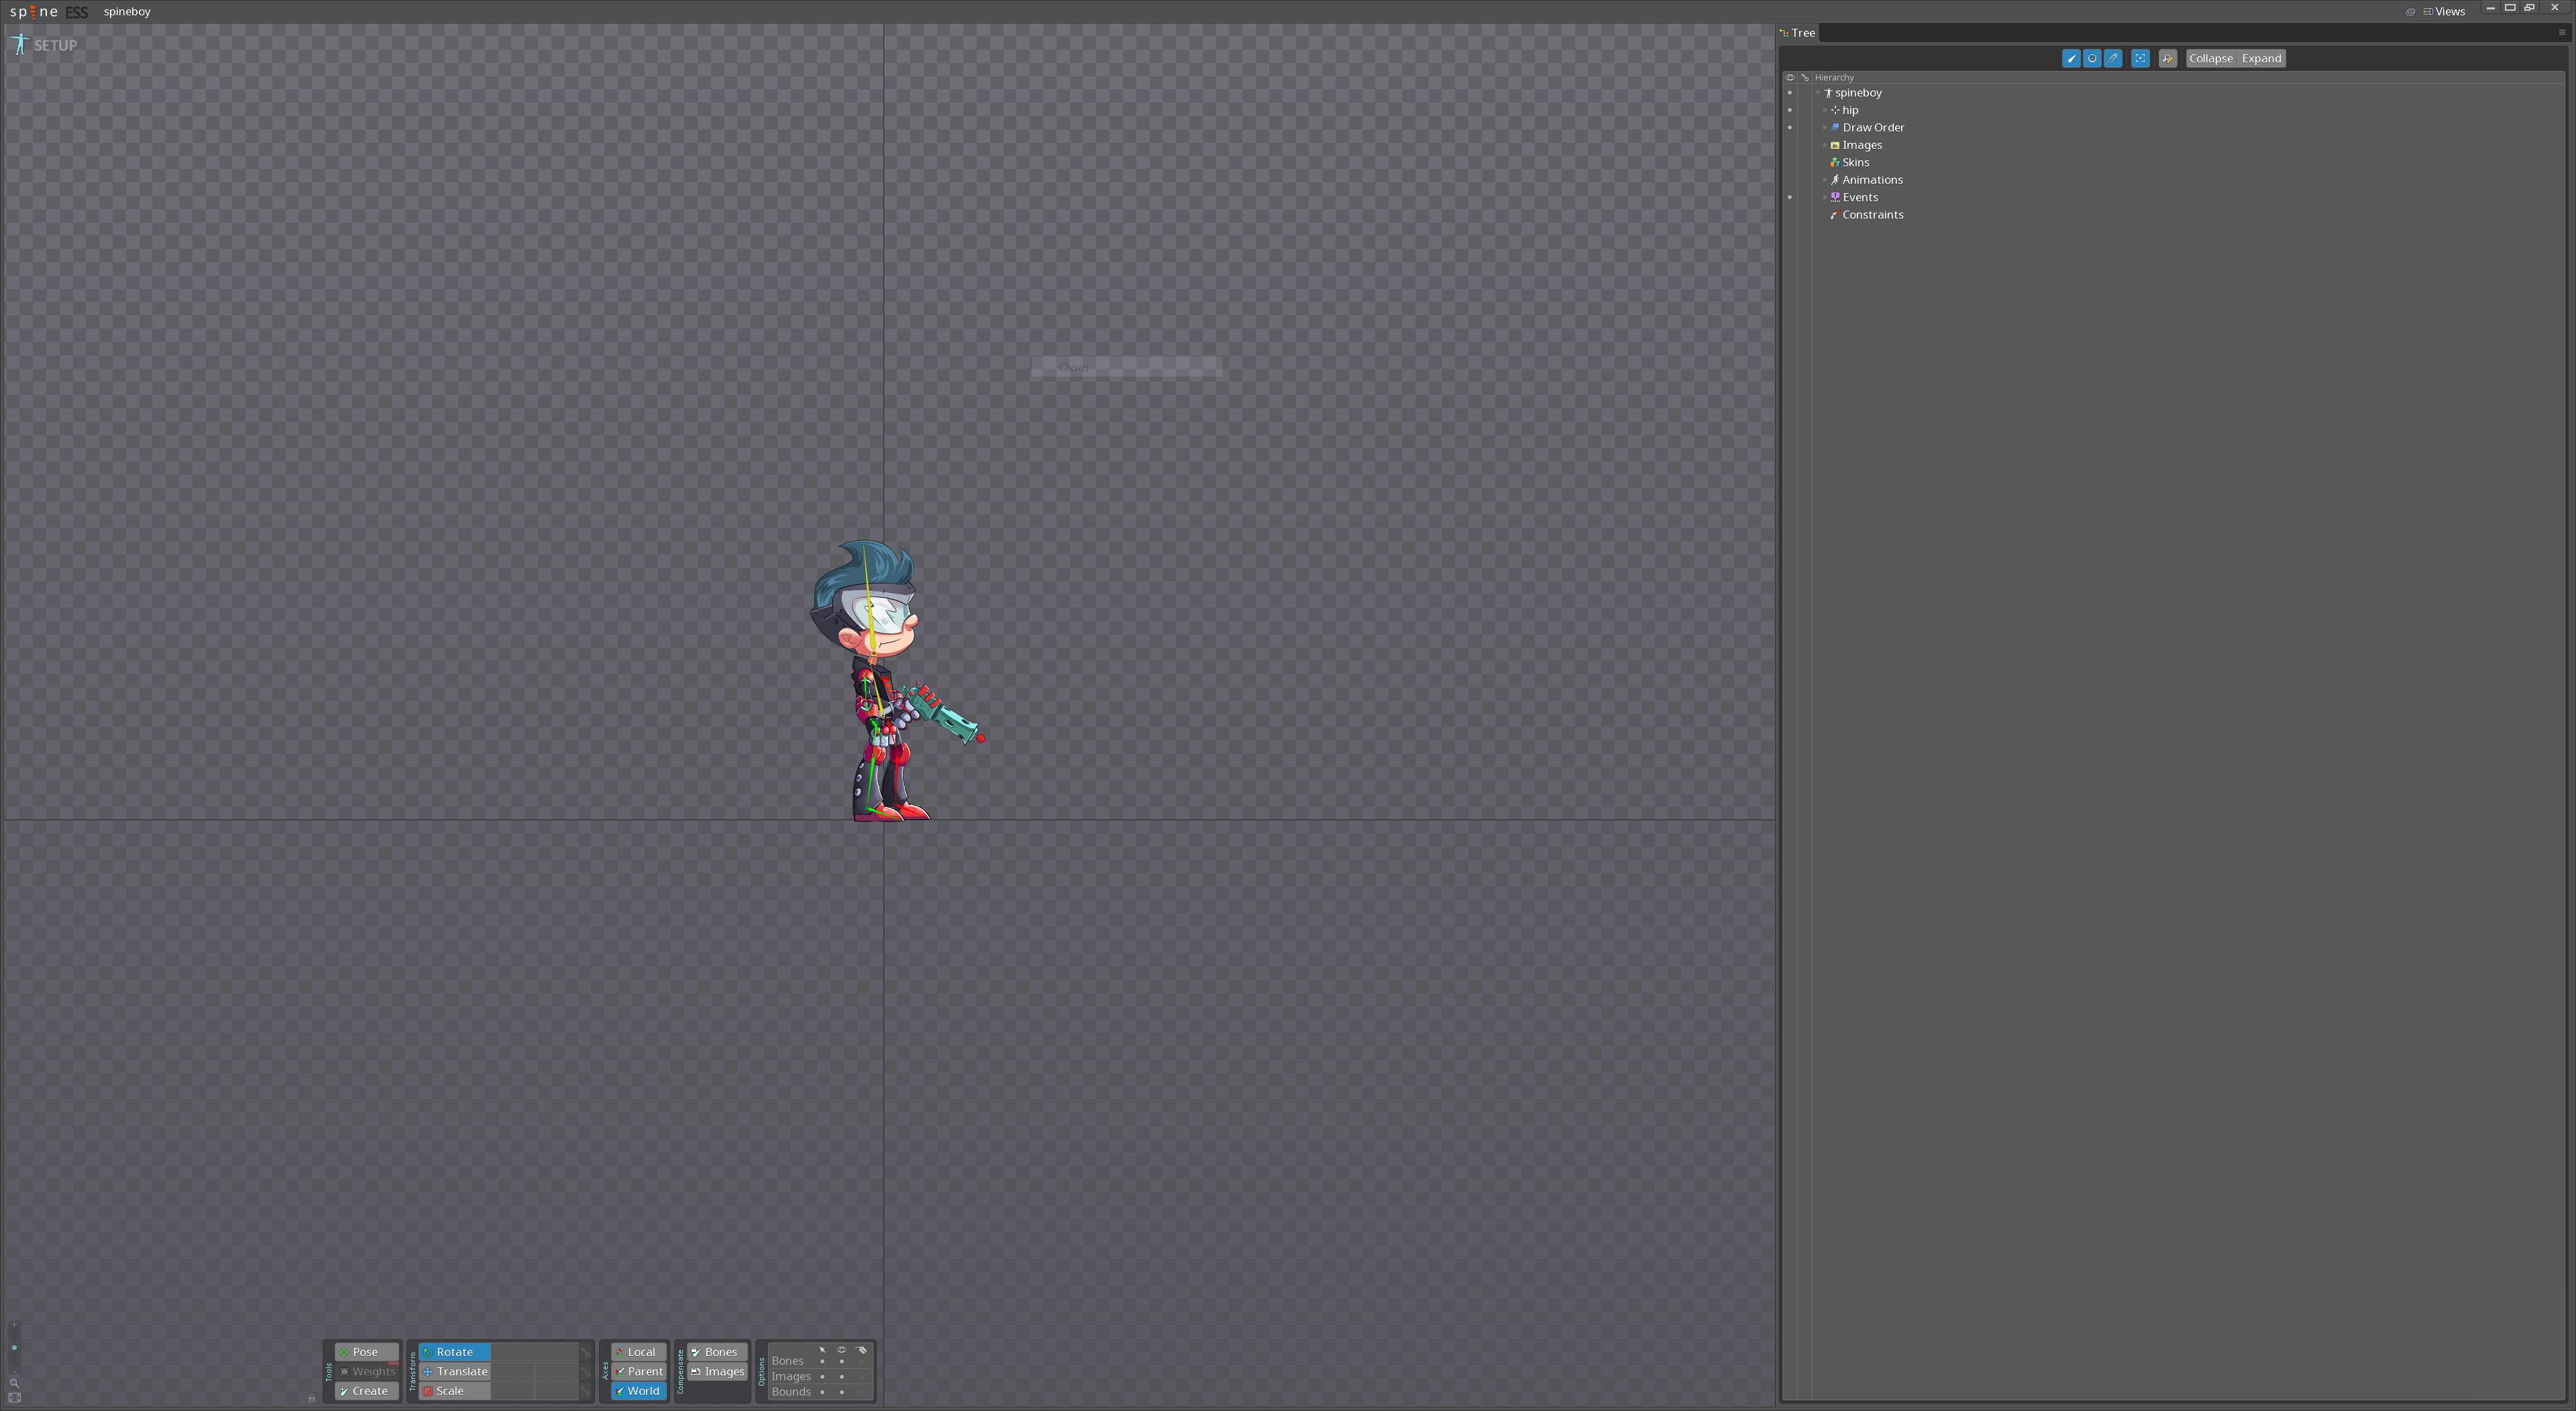Viewport: 2576px width, 1411px height.
Task: Open the Views menu
Action: tap(2444, 11)
